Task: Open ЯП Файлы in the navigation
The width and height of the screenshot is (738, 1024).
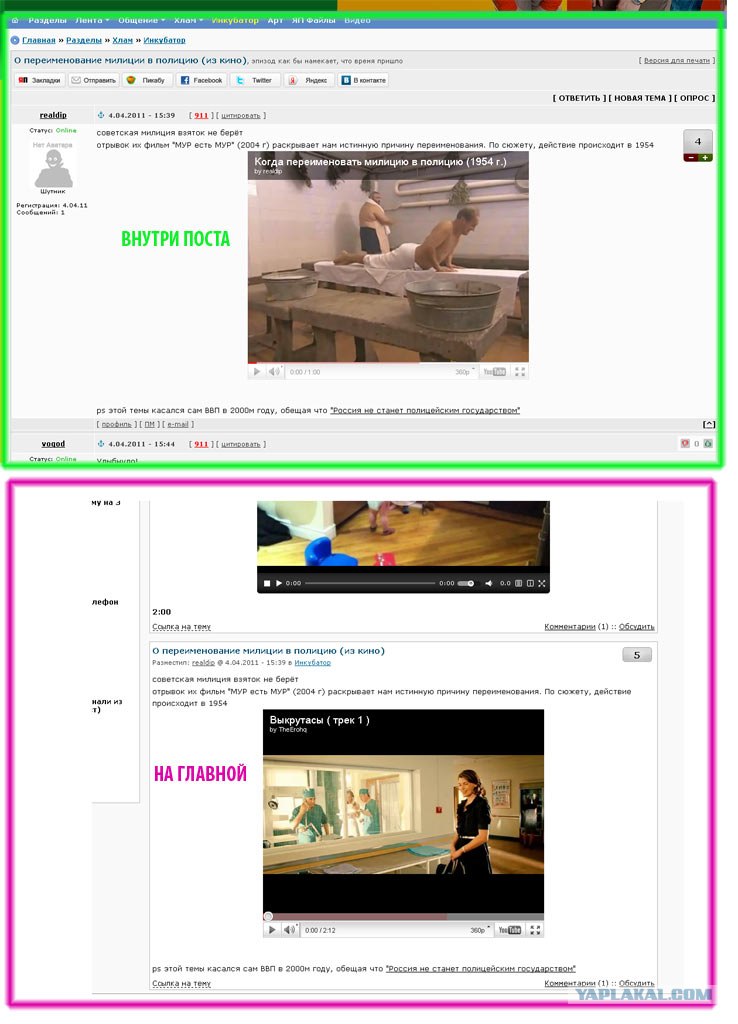Action: [x=313, y=20]
